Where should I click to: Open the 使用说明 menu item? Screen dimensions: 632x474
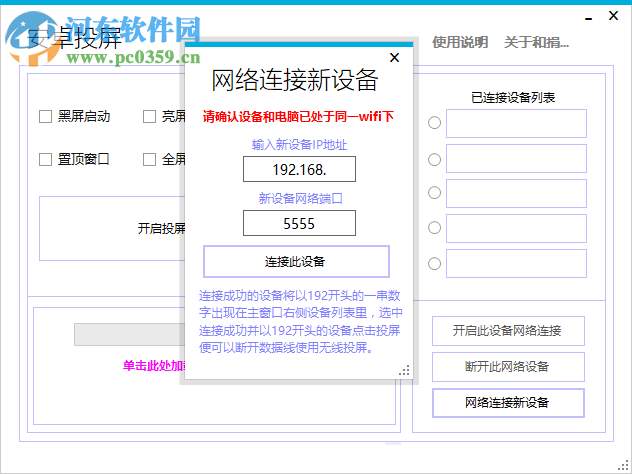click(460, 42)
